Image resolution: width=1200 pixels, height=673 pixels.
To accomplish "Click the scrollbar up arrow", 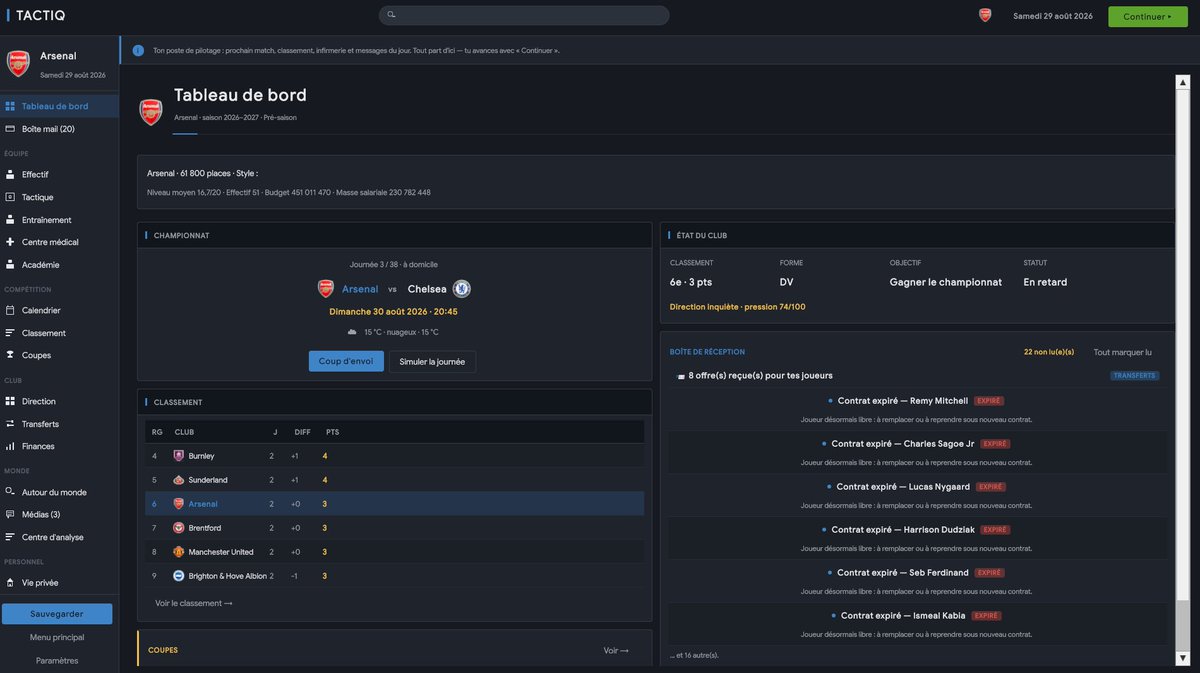I will (x=1183, y=83).
